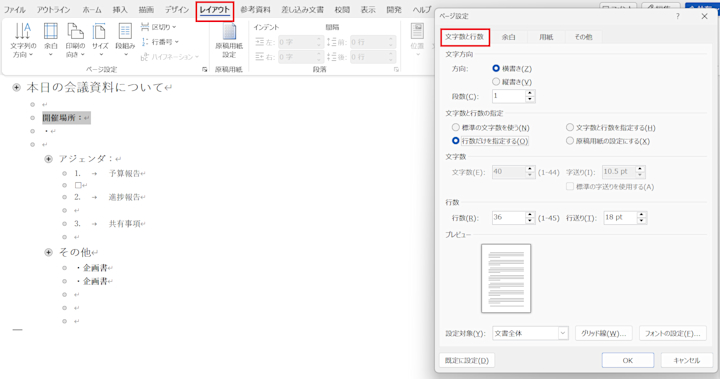Screen dimensions: 720x379
Task: Collapse the アジェンダ outline heading
Action: (48, 159)
